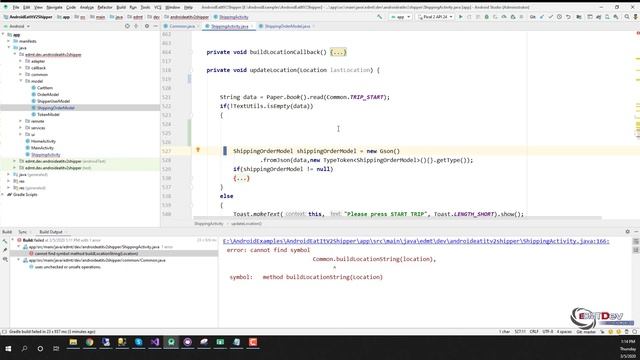Image resolution: width=640 pixels, height=360 pixels.
Task: Click the Windows Start button
Action: click(8, 349)
